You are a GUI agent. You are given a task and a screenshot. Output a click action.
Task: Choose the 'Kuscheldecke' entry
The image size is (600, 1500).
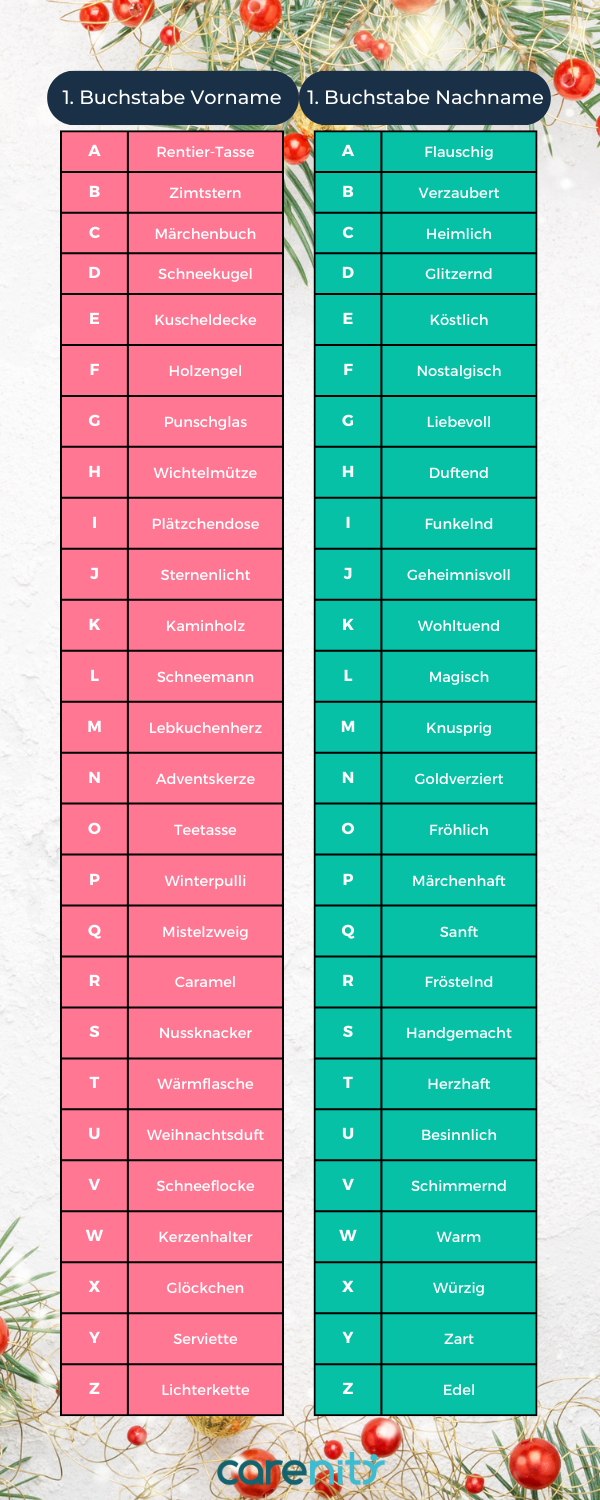205,320
